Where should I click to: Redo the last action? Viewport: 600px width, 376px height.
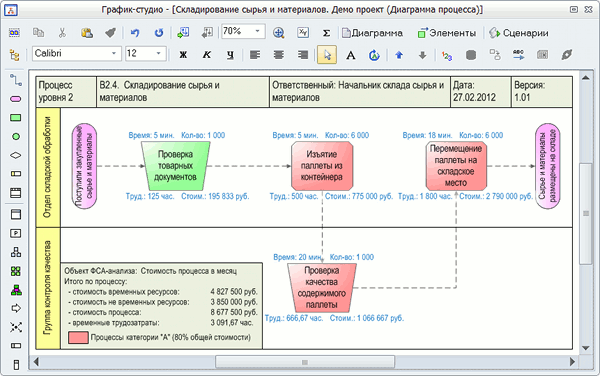coord(159,33)
